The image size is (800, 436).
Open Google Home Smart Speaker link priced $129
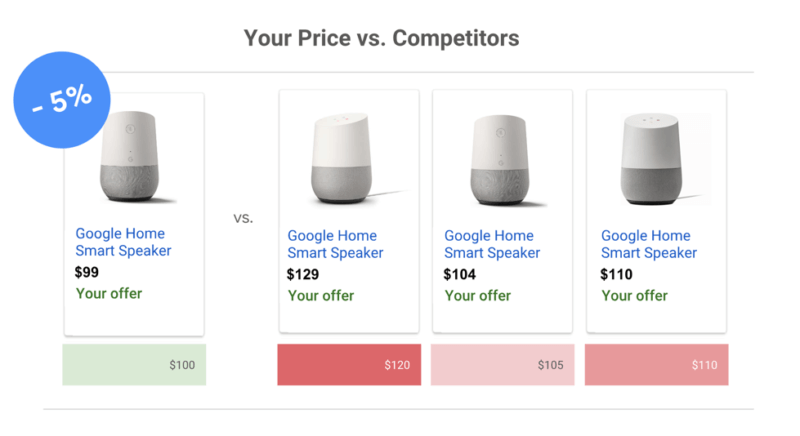pyautogui.click(x=335, y=244)
